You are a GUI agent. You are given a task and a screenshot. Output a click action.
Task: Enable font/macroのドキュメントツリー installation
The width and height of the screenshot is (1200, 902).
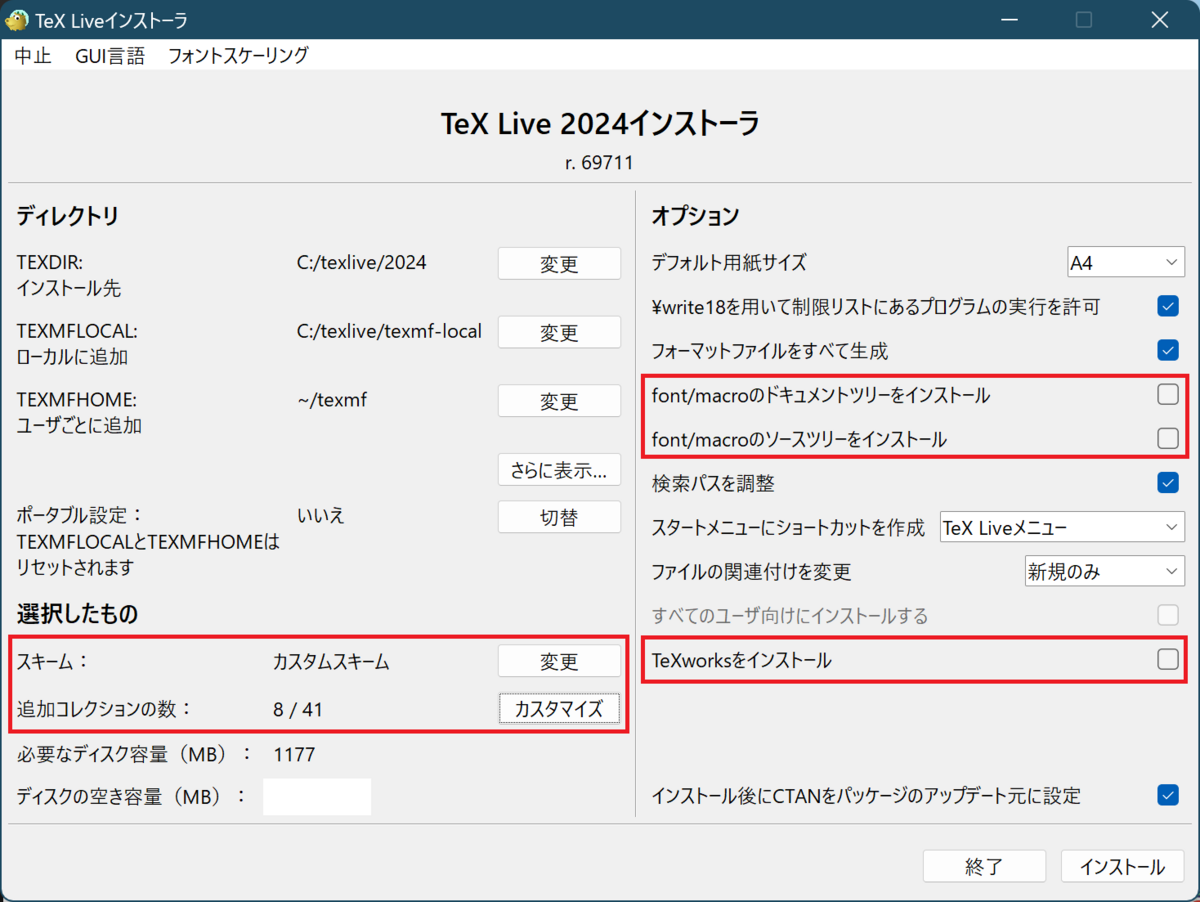coord(1168,394)
